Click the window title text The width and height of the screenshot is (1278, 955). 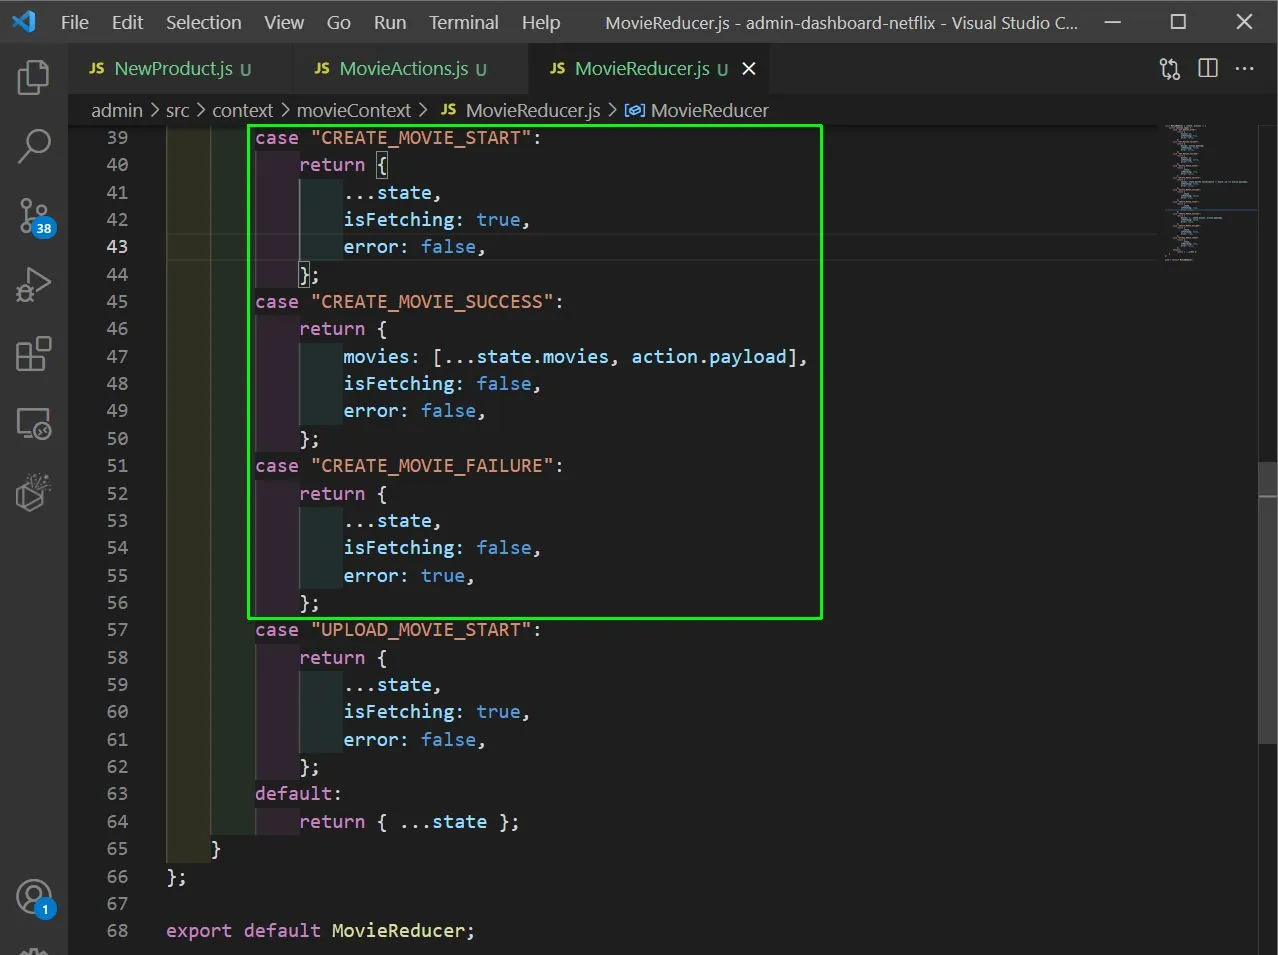tap(841, 22)
